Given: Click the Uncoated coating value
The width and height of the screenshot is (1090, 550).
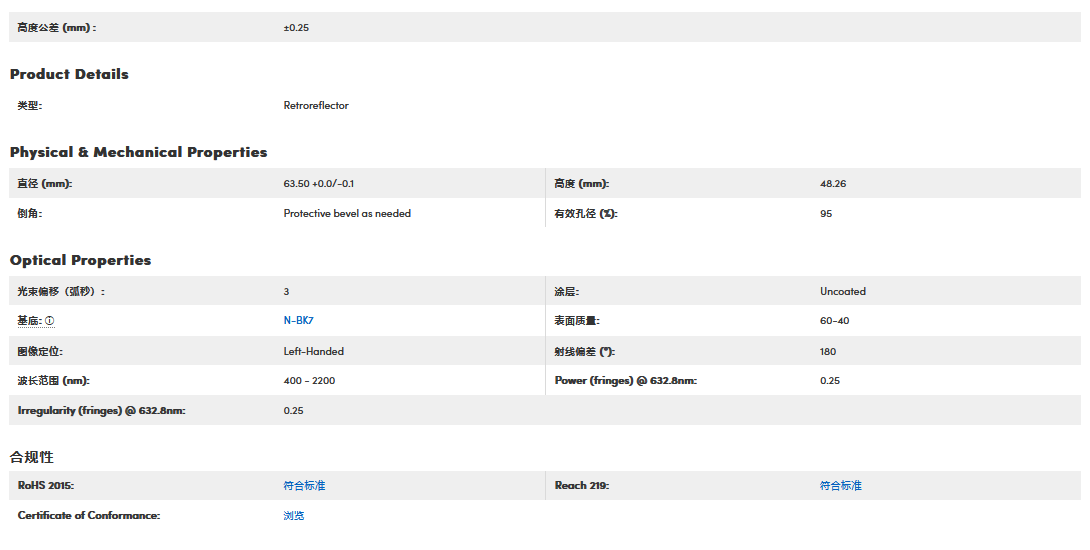Looking at the screenshot, I should [842, 292].
